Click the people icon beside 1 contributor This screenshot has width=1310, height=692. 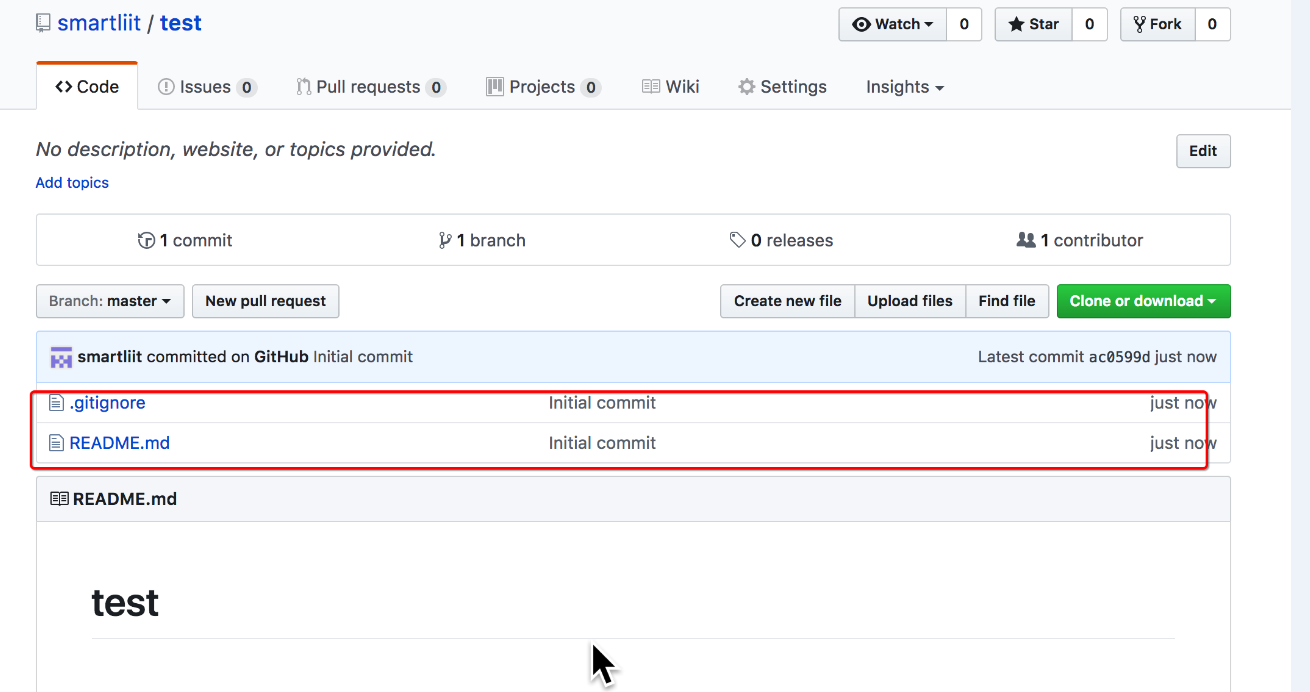[1026, 240]
